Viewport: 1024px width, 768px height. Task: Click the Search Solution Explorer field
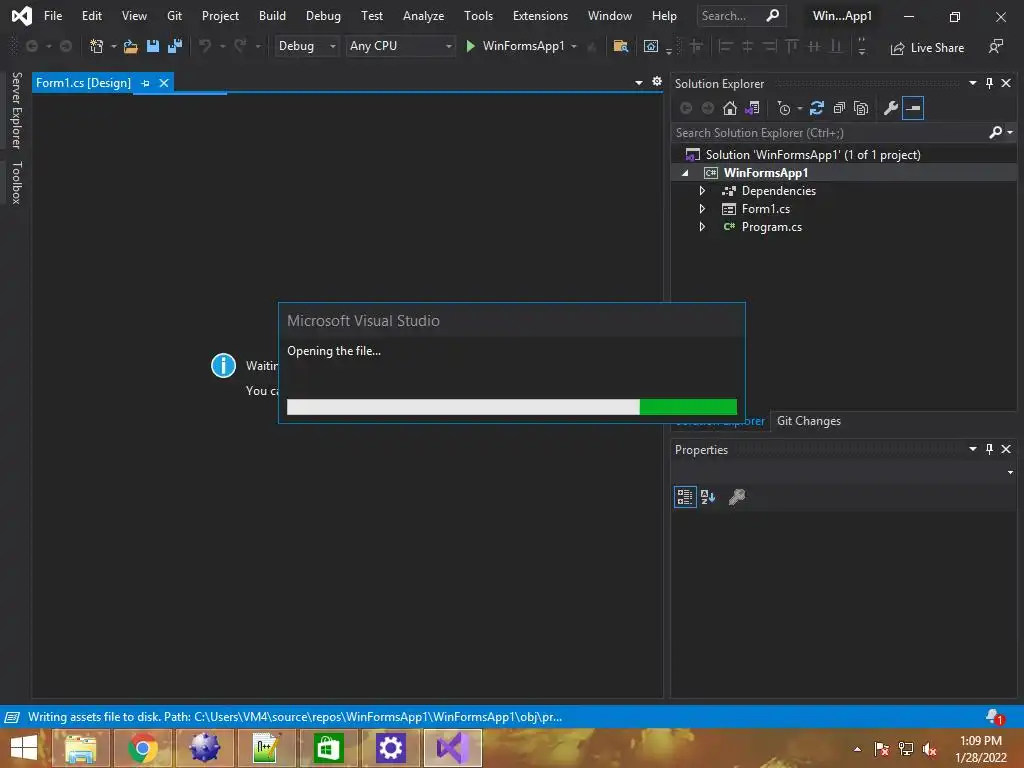click(829, 133)
